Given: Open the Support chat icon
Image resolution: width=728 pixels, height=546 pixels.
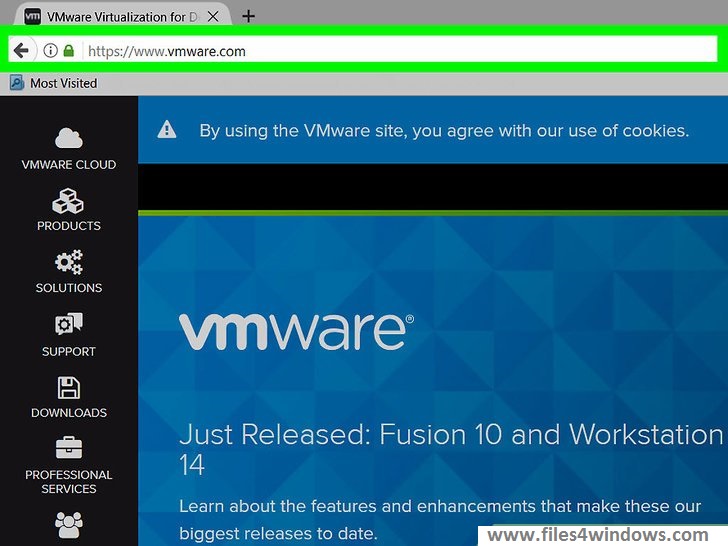Looking at the screenshot, I should [69, 324].
